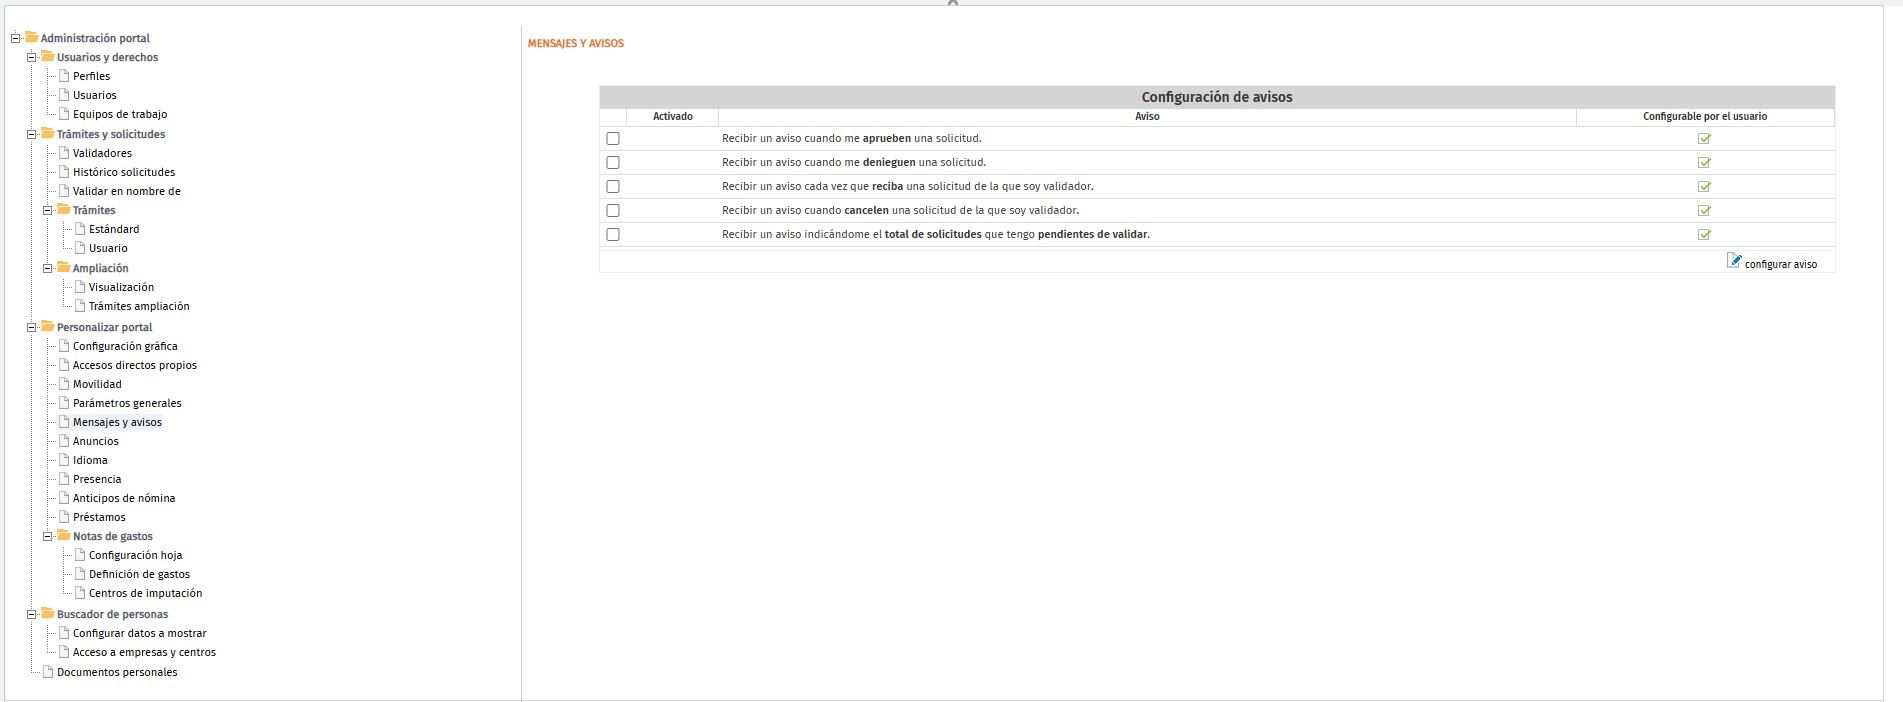Select Validar en nombre de
The height and width of the screenshot is (702, 1903).
127,192
